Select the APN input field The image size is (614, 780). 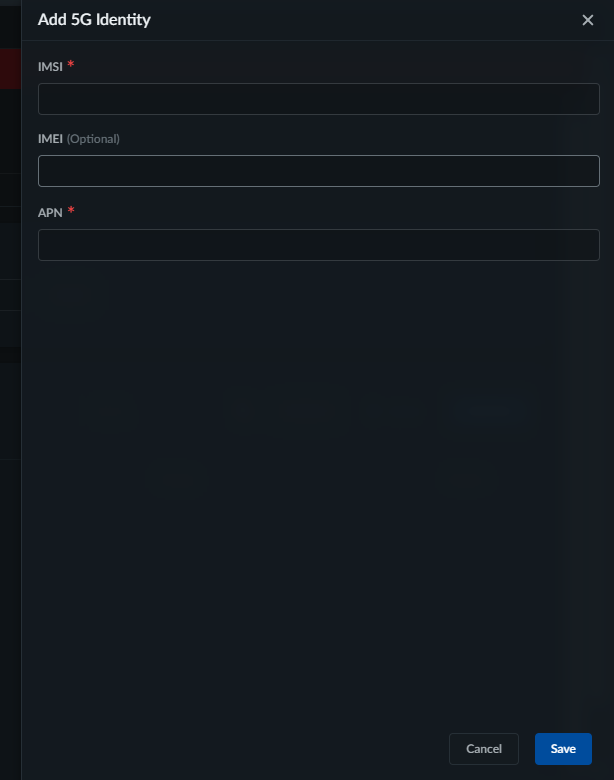tap(318, 245)
